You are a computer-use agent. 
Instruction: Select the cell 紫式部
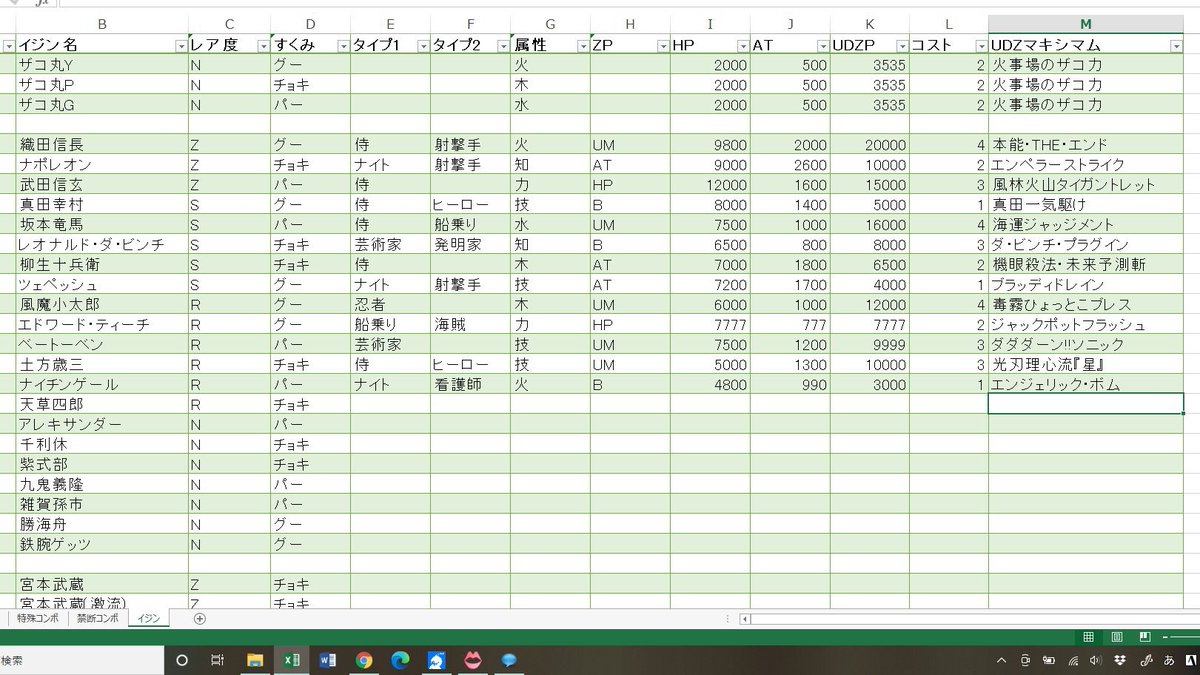[101, 465]
